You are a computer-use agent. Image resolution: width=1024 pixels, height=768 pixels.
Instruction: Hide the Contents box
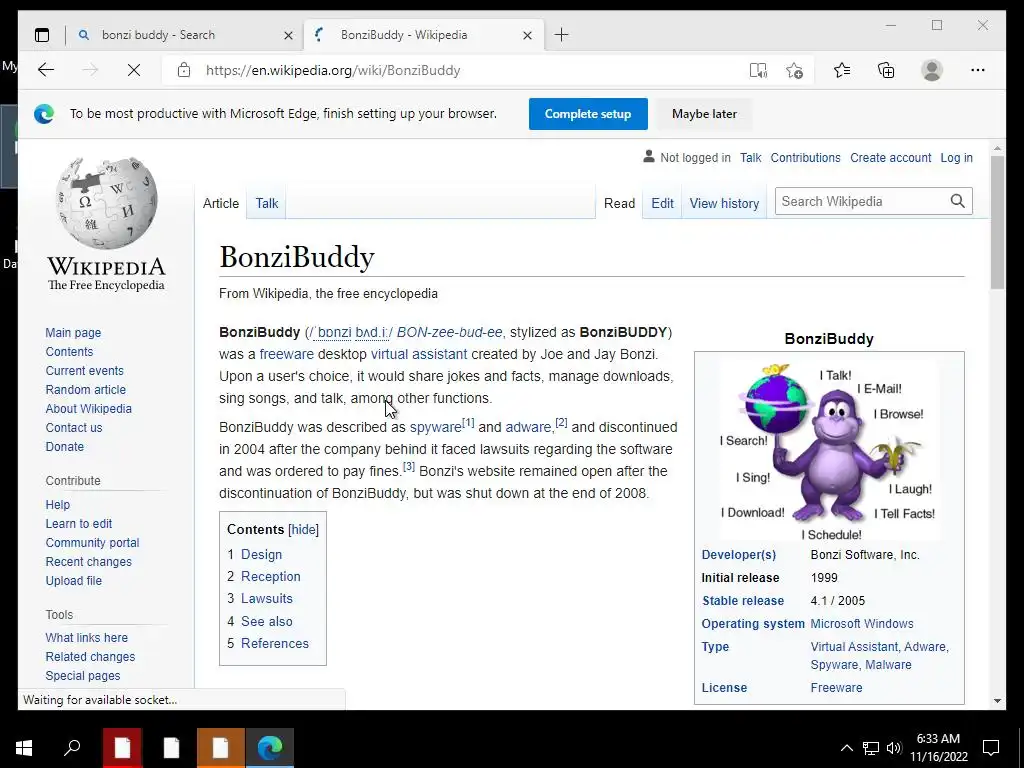304,530
